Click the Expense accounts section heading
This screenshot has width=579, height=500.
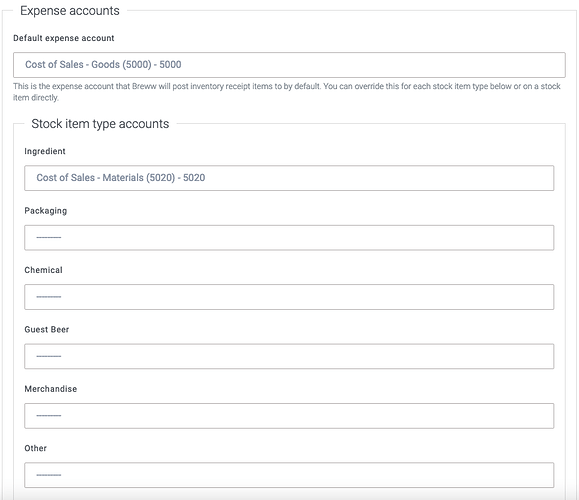pyautogui.click(x=70, y=11)
